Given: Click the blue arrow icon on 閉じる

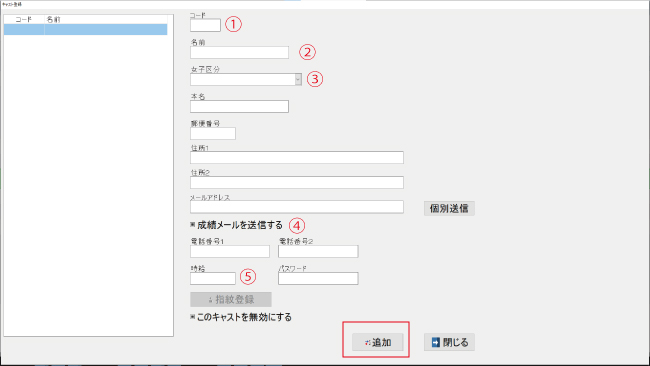Looking at the screenshot, I should 436,342.
